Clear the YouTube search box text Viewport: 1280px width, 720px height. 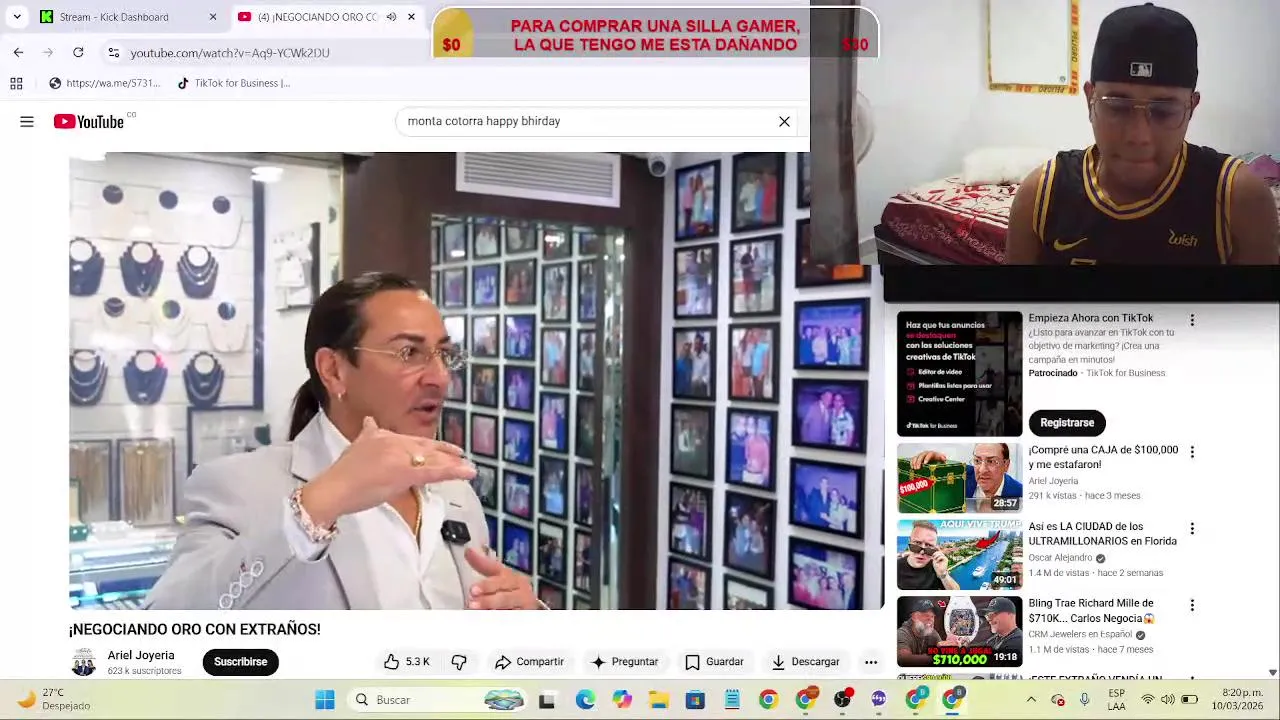[784, 122]
